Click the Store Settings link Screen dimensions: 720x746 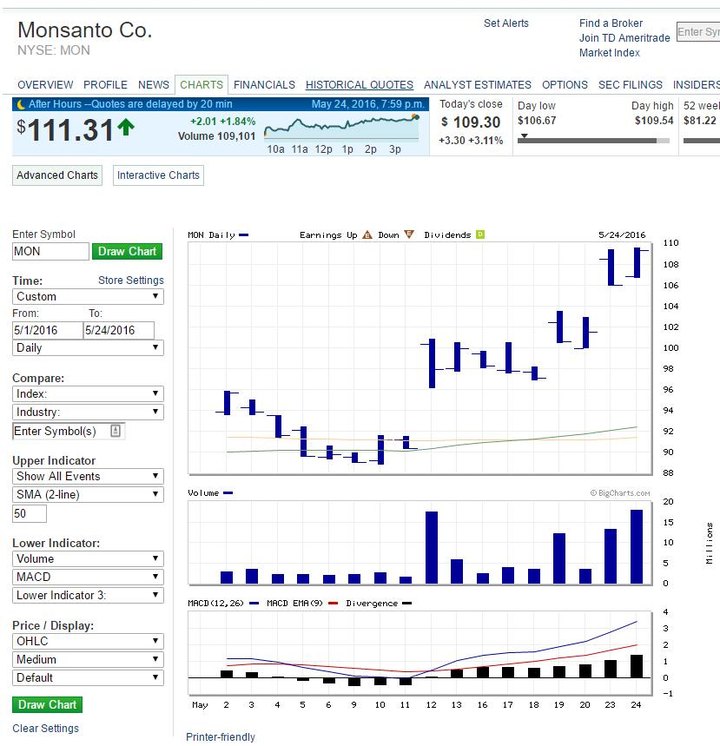(131, 280)
